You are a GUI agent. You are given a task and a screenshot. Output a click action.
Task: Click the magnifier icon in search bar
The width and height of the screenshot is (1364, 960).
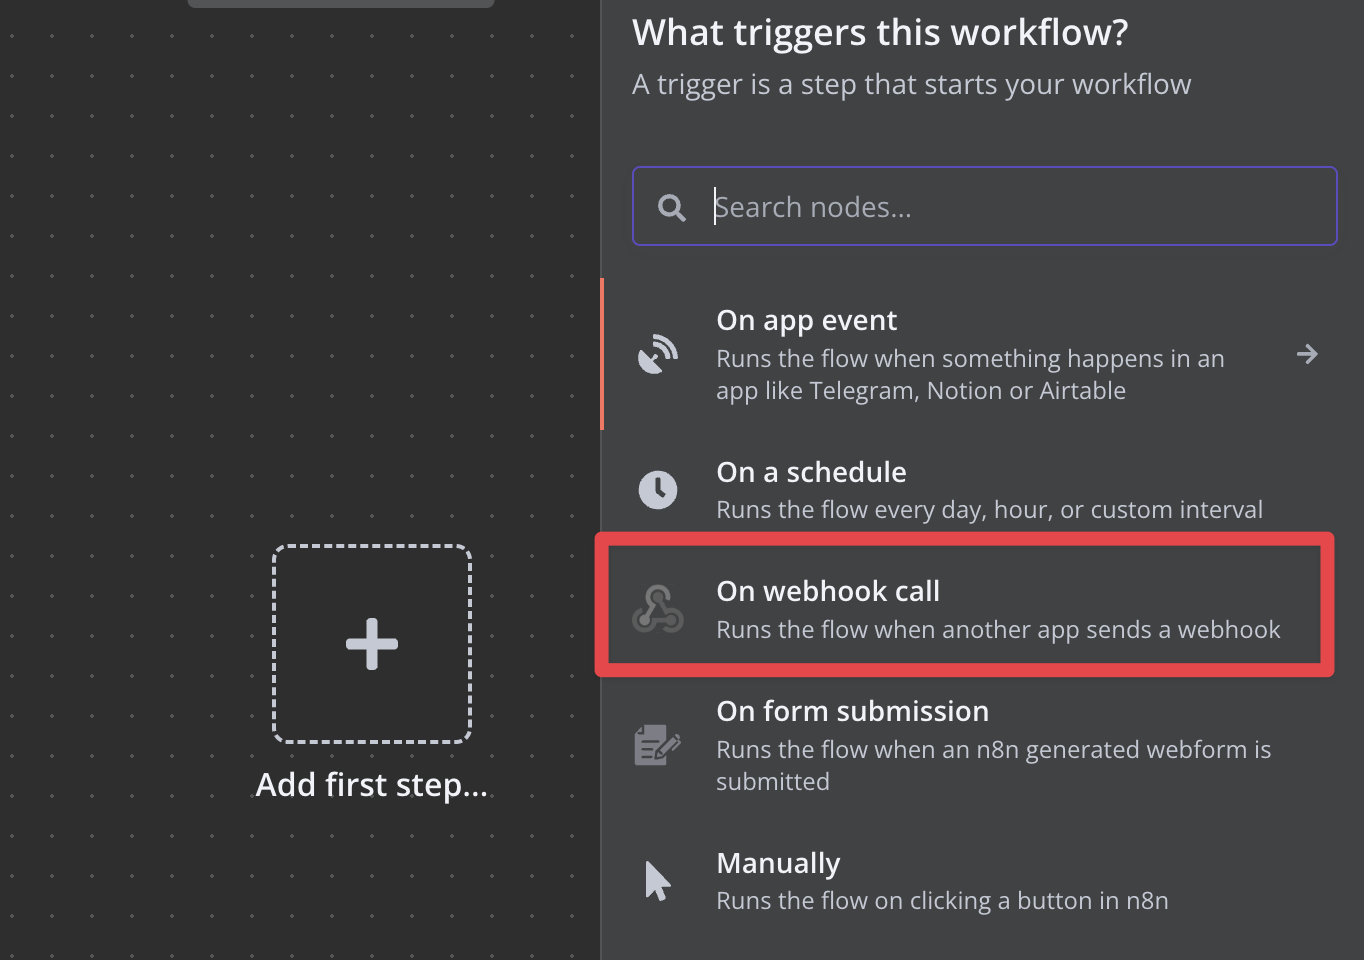[672, 207]
